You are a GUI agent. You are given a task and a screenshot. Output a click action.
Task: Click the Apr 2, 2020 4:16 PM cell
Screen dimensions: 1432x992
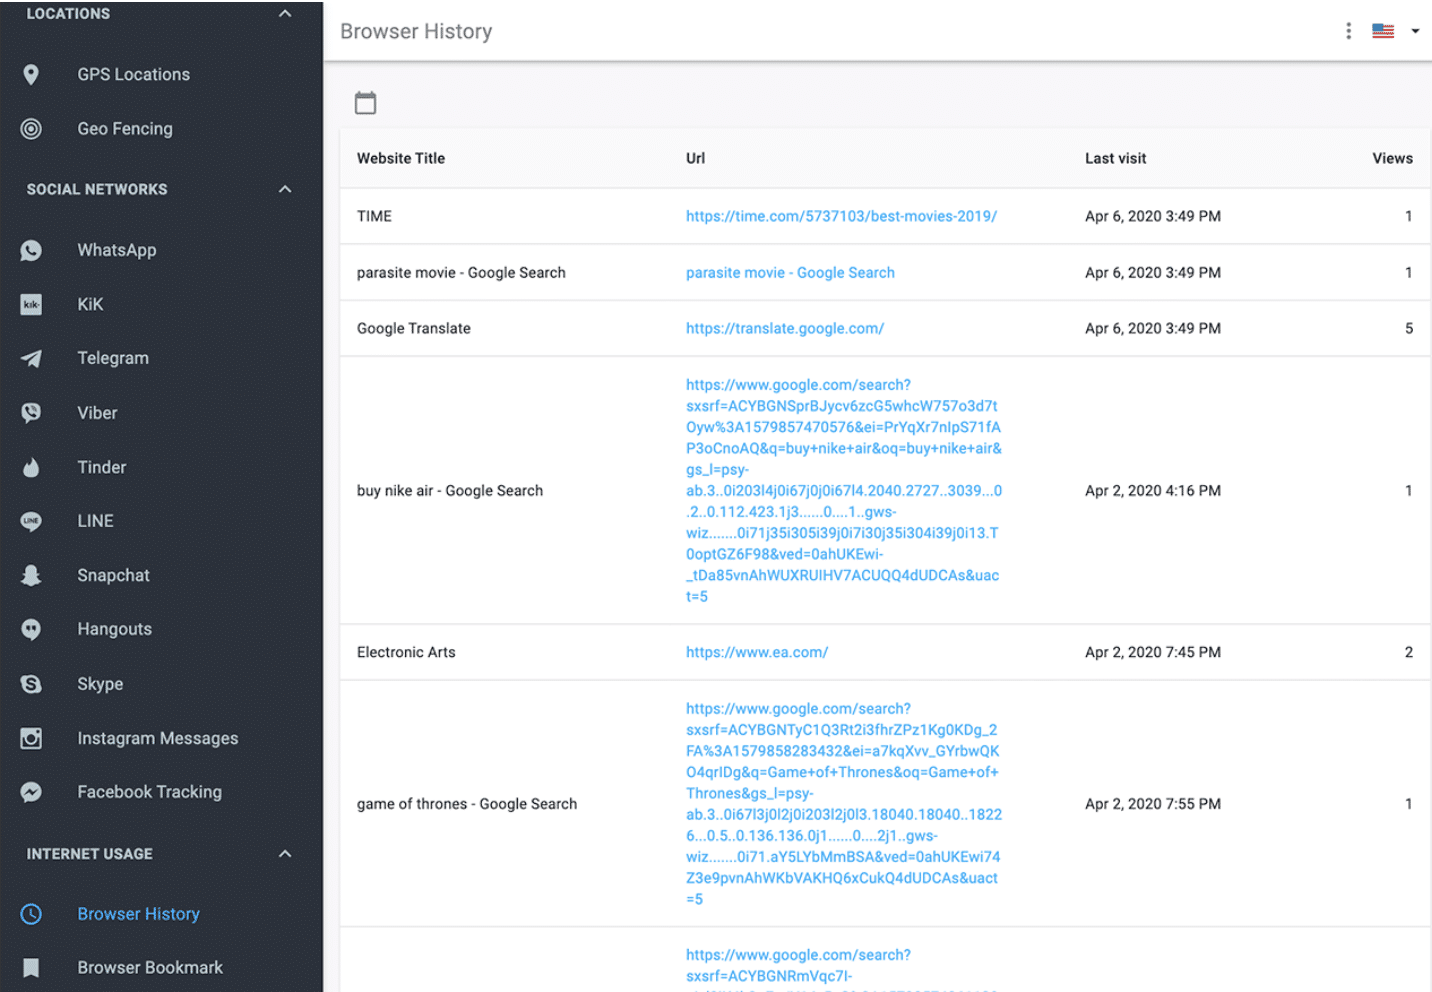pyautogui.click(x=1153, y=491)
